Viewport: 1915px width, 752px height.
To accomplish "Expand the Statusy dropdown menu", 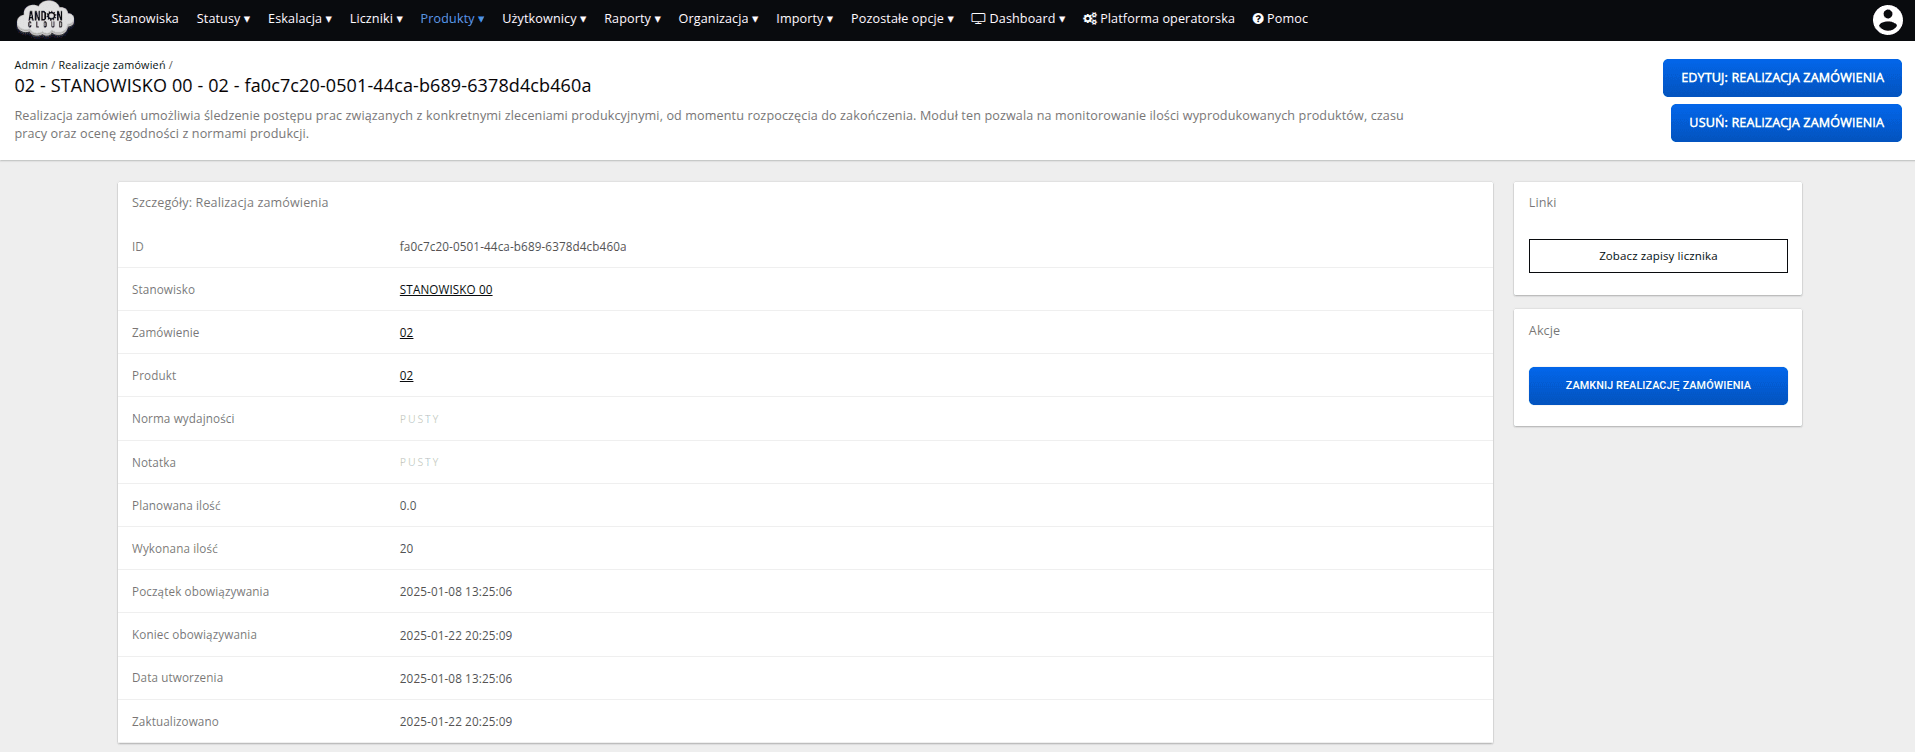I will [x=223, y=19].
